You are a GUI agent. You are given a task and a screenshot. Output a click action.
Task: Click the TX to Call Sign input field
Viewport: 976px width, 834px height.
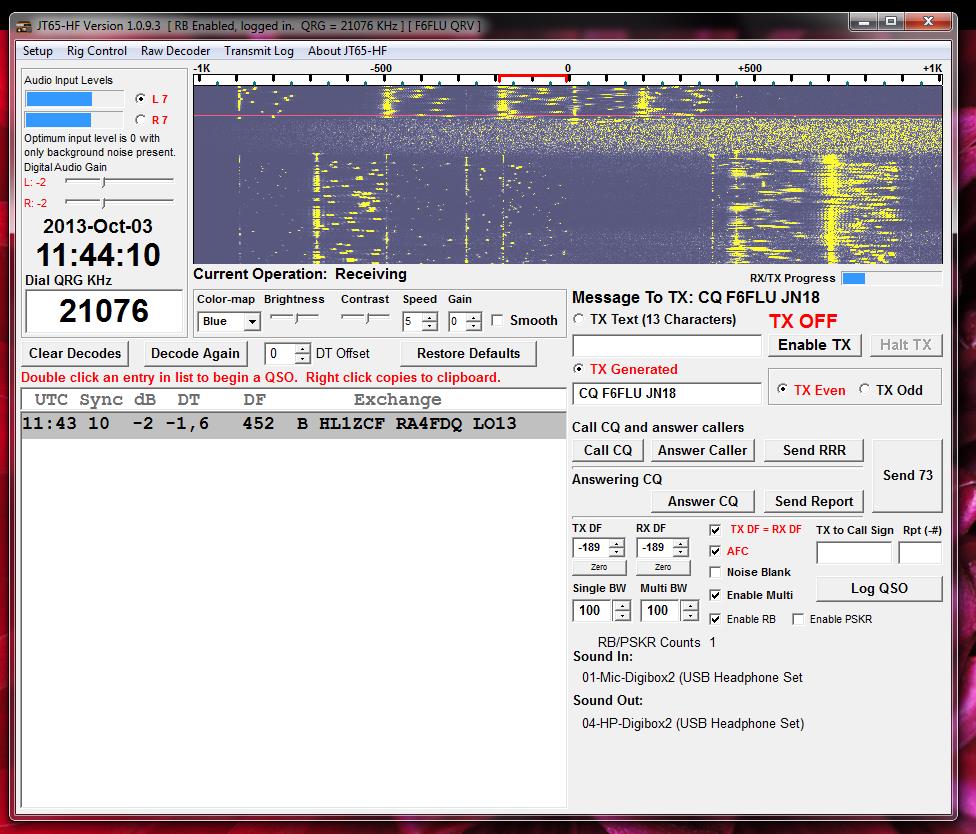854,552
